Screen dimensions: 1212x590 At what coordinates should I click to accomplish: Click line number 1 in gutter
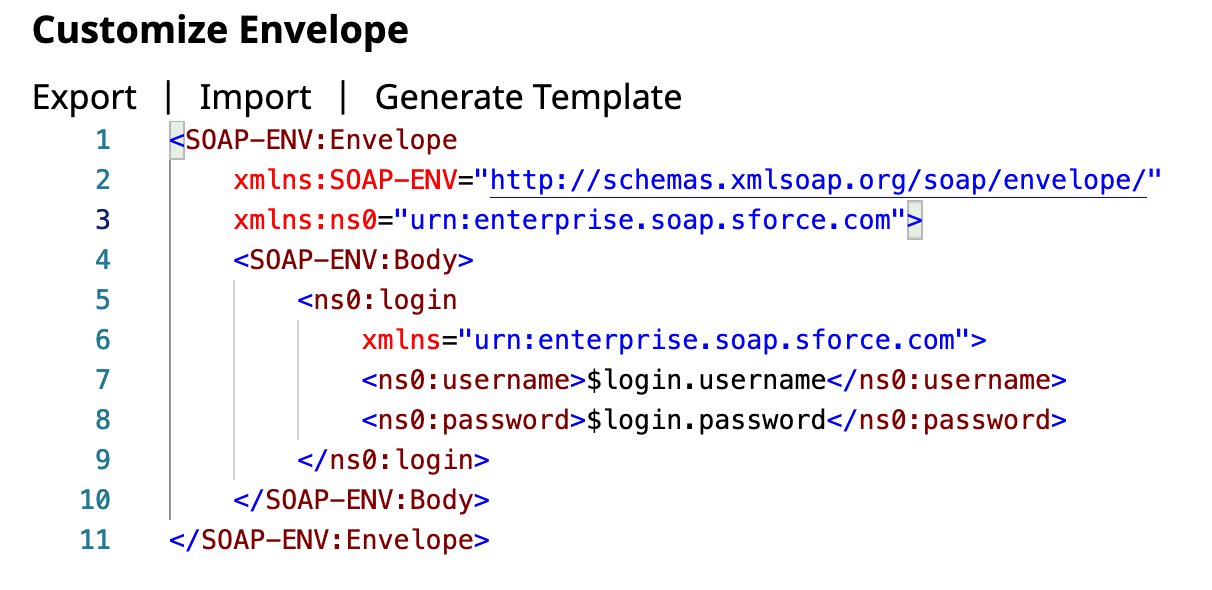click(103, 140)
